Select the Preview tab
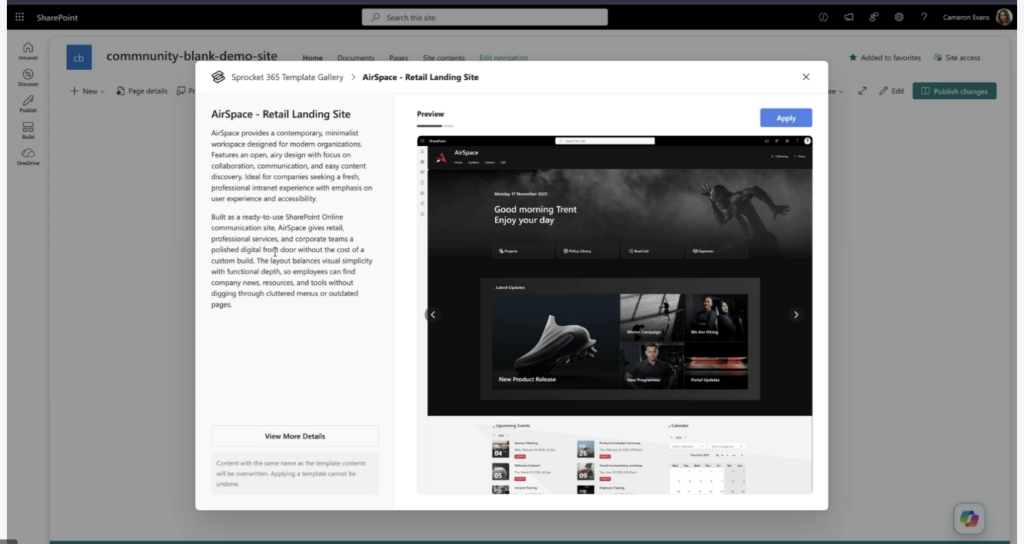 click(430, 114)
